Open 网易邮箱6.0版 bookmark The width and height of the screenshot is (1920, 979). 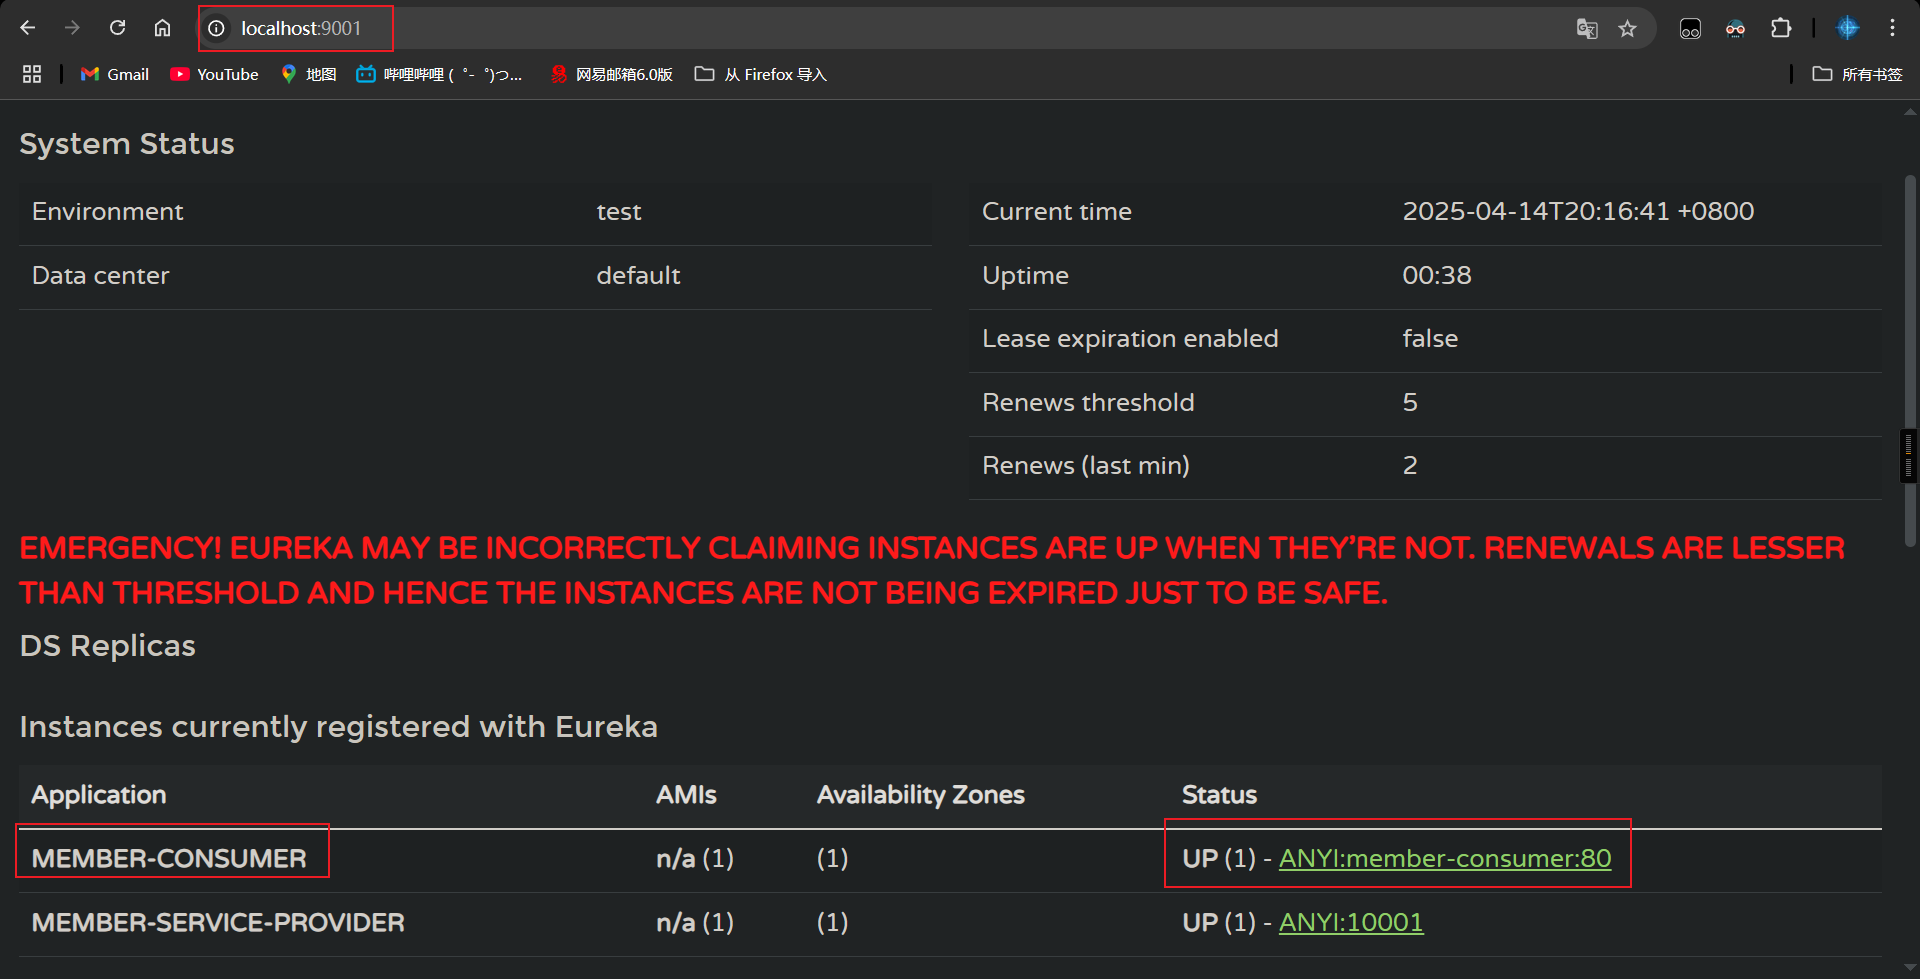click(x=612, y=74)
